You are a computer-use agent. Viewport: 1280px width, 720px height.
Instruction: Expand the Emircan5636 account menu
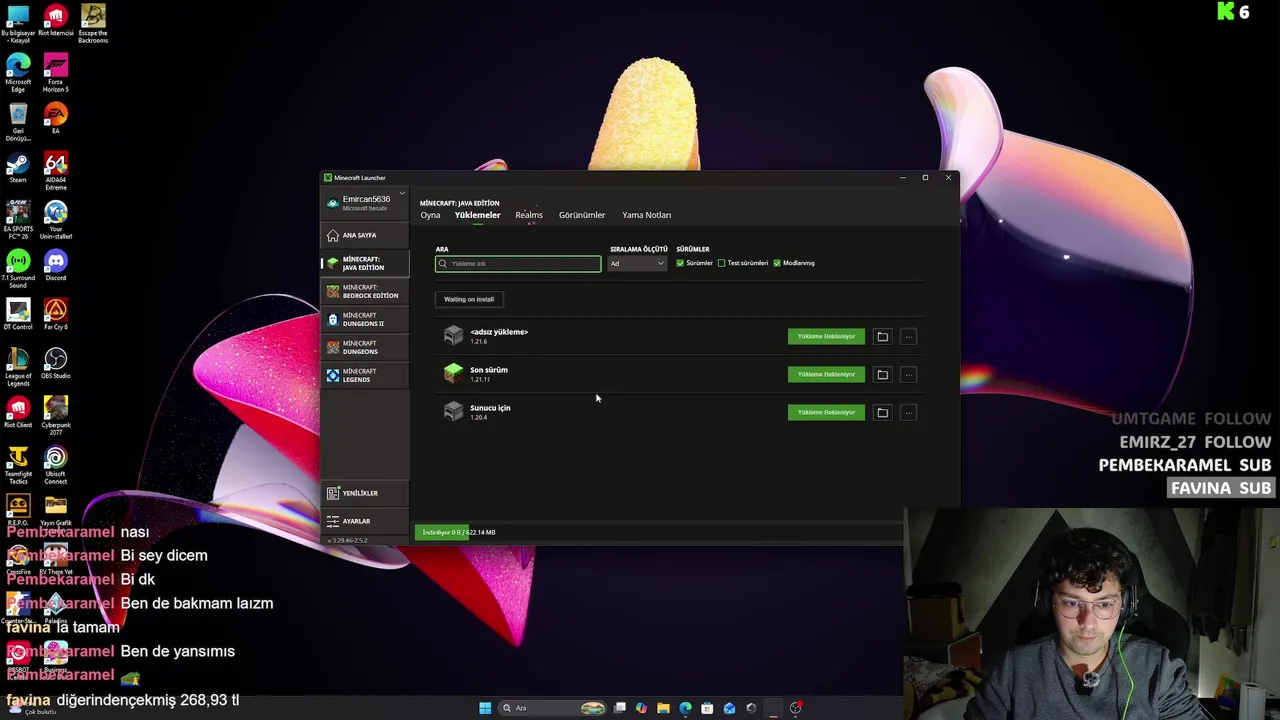click(366, 202)
